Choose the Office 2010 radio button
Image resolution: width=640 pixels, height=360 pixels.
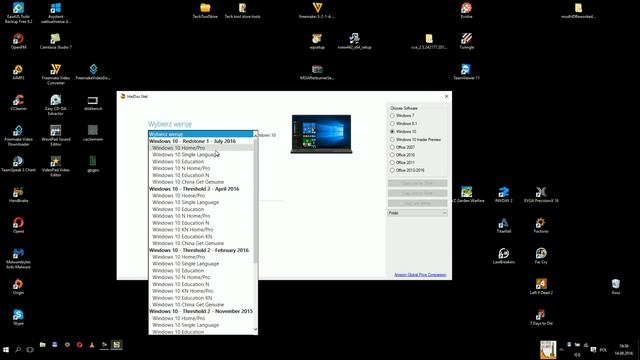392,155
